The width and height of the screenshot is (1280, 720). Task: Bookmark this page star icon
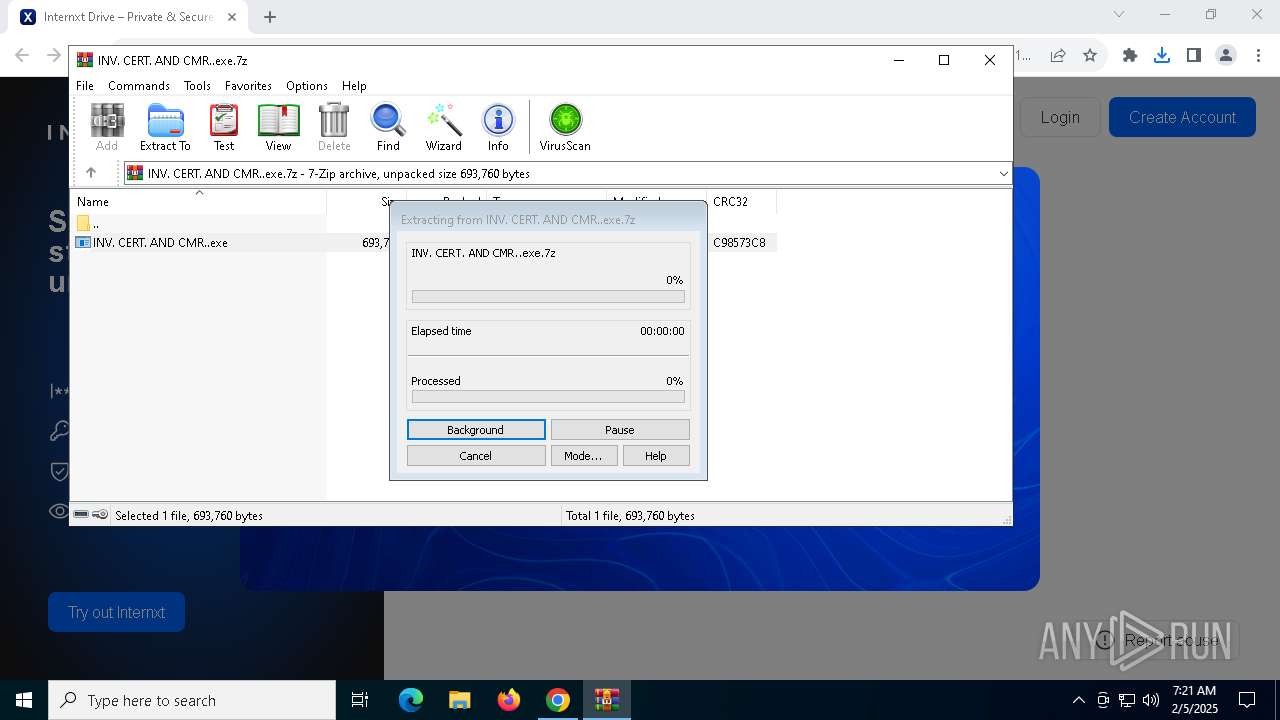pos(1090,55)
